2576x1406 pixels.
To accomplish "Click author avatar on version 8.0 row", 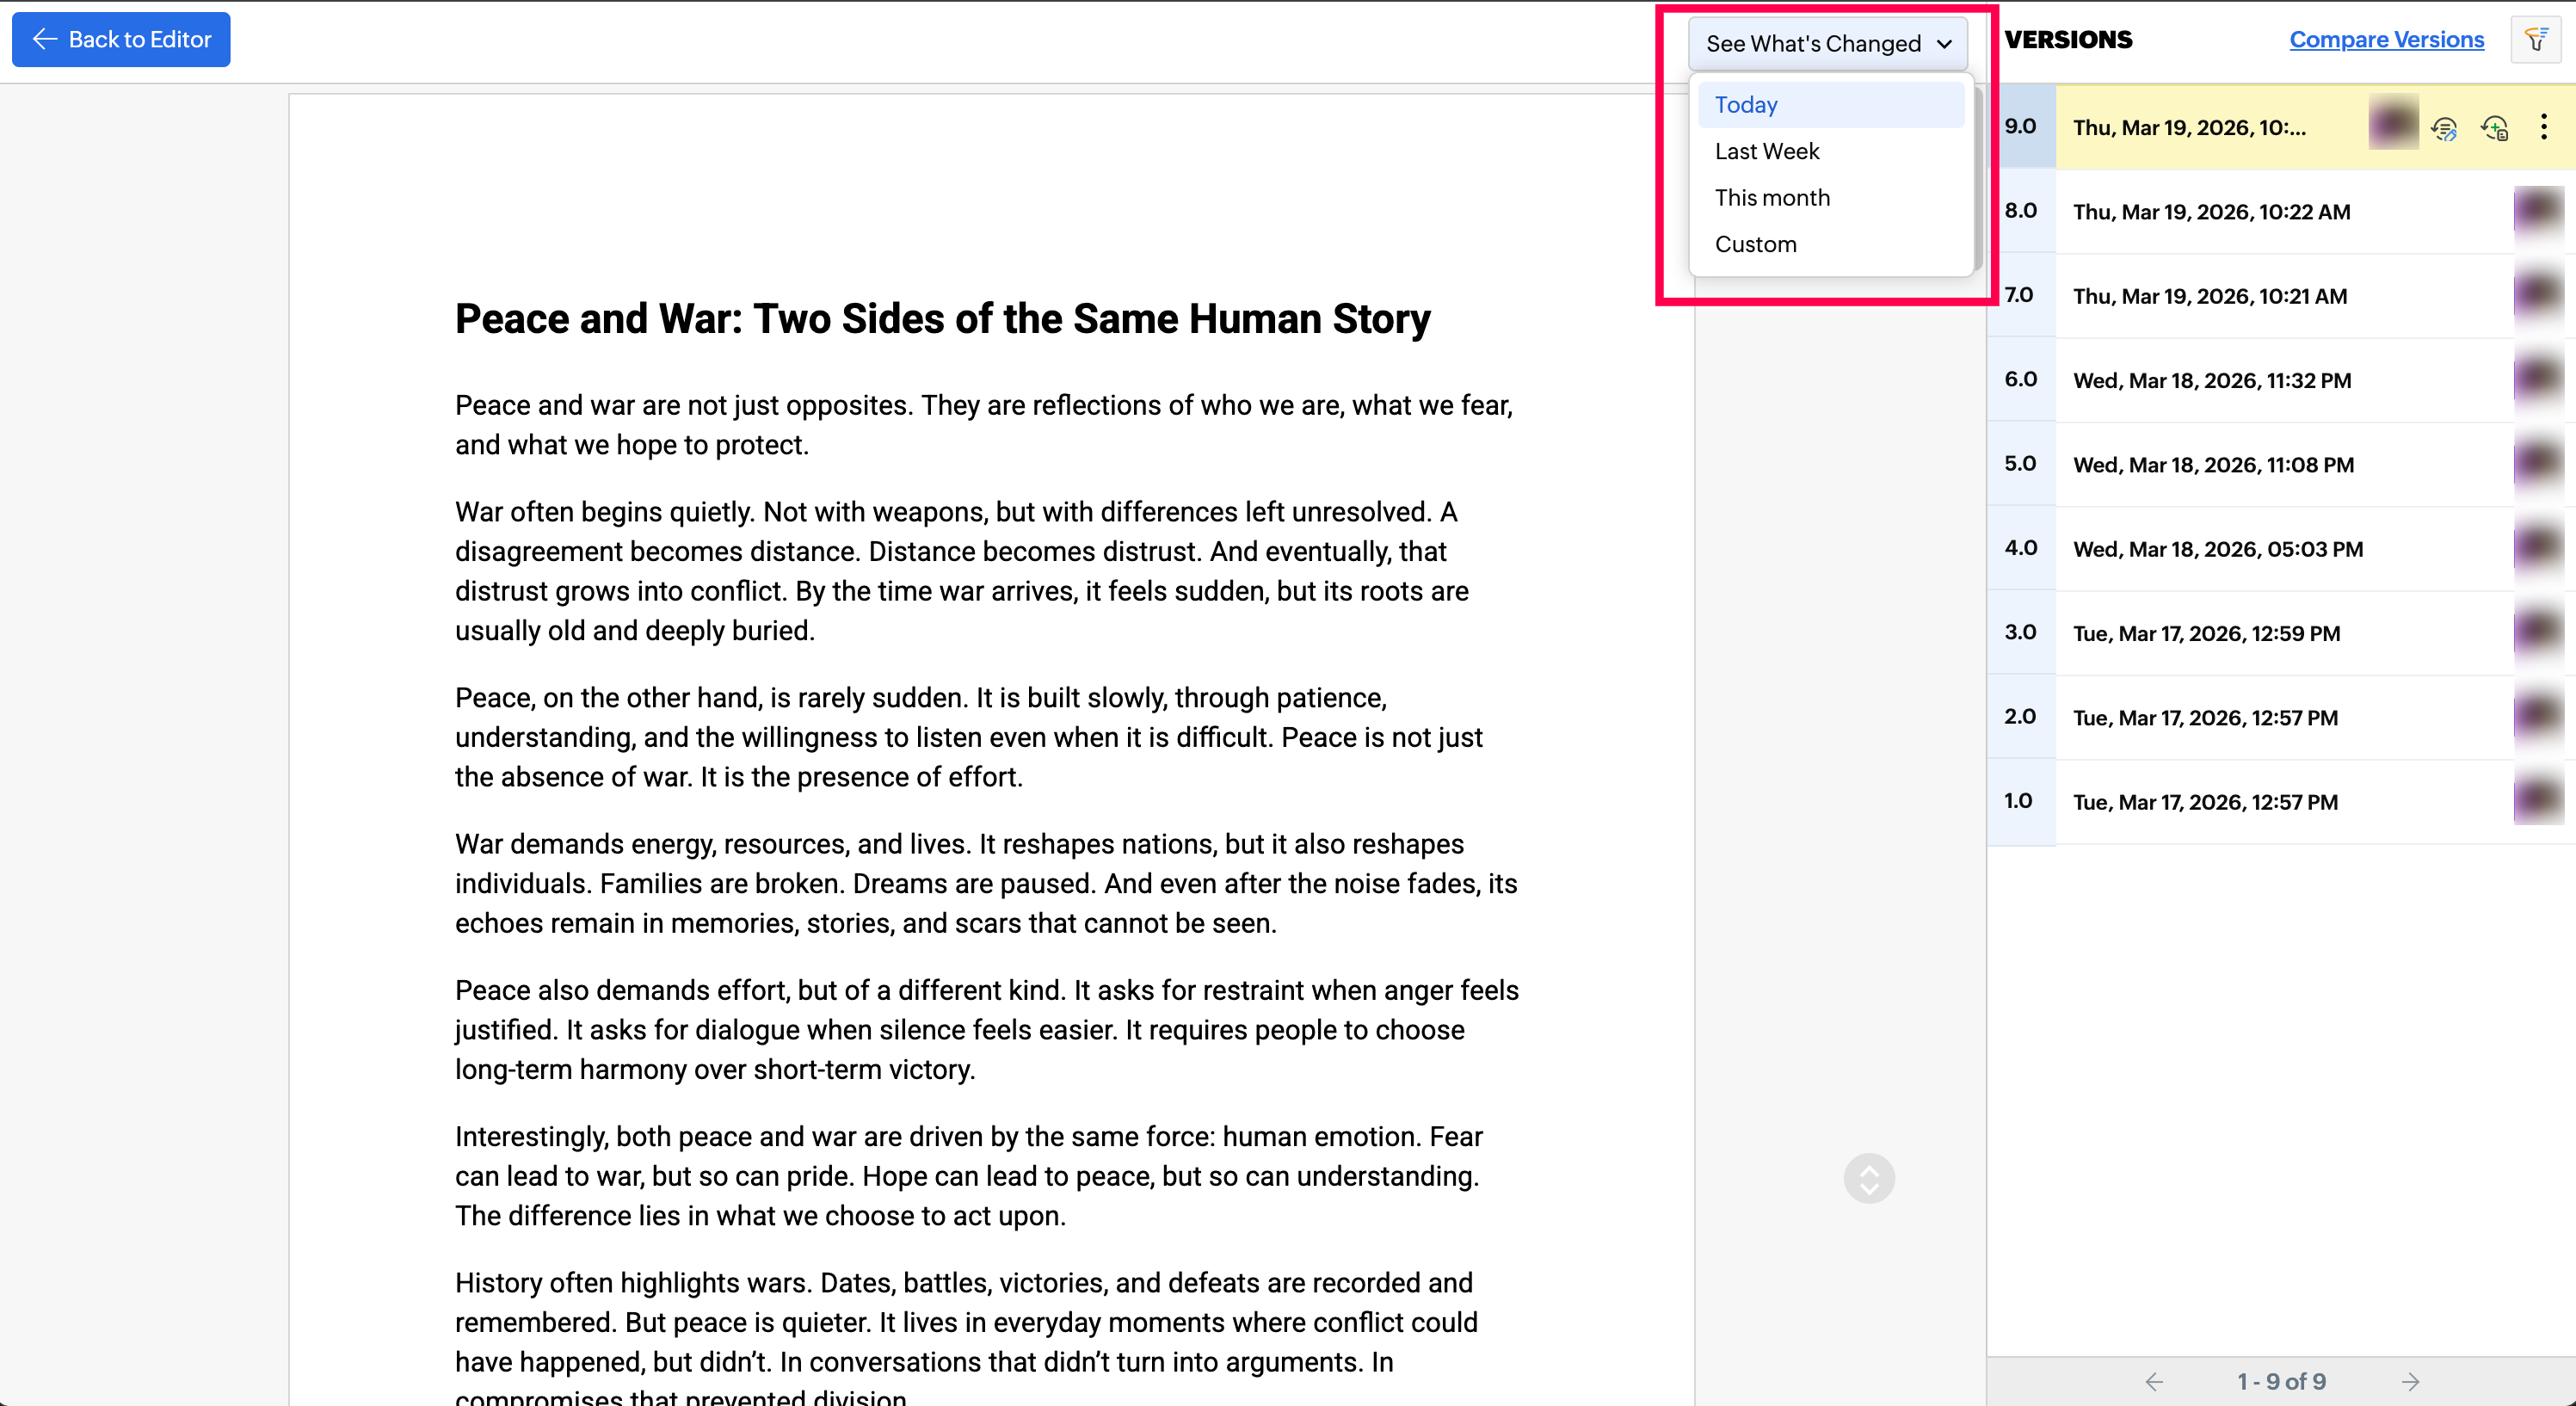I will coord(2537,211).
